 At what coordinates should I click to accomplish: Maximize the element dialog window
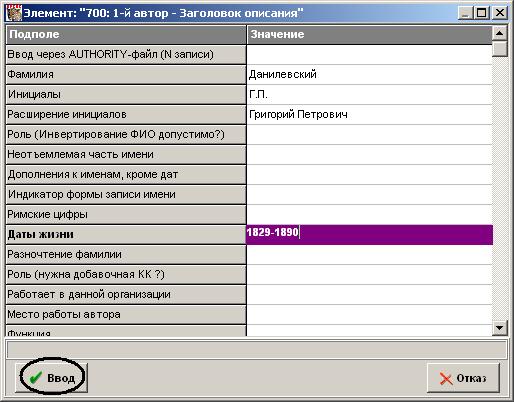(x=482, y=13)
